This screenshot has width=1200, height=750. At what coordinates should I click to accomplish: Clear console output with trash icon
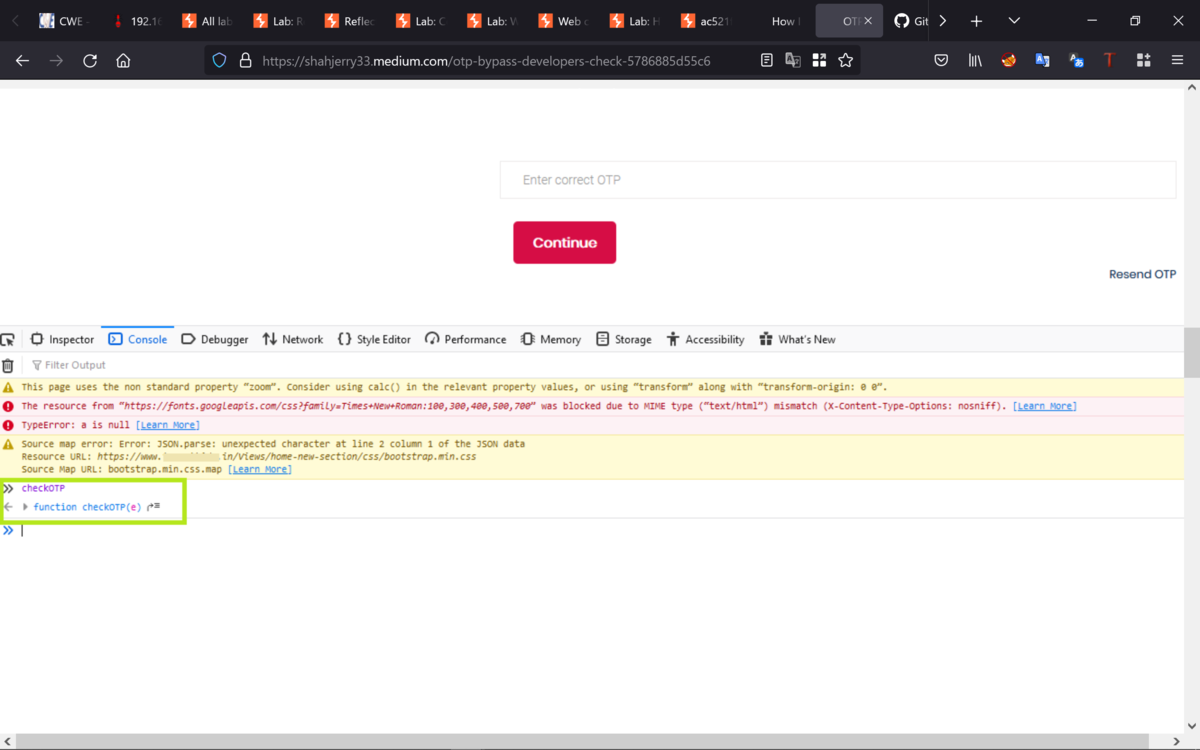tap(8, 366)
